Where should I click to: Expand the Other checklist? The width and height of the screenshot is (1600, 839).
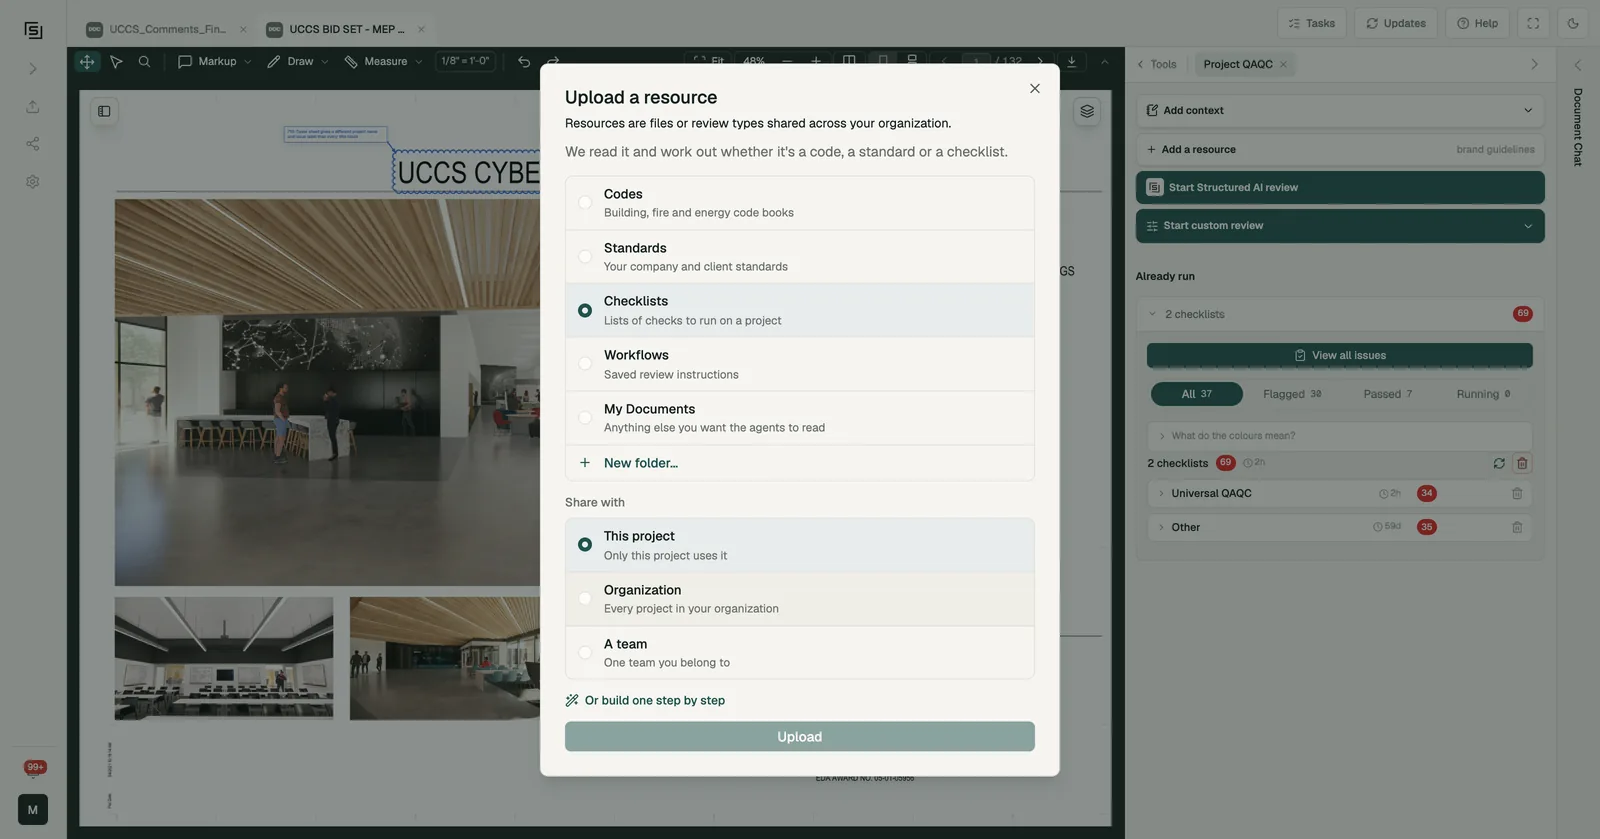pyautogui.click(x=1161, y=527)
